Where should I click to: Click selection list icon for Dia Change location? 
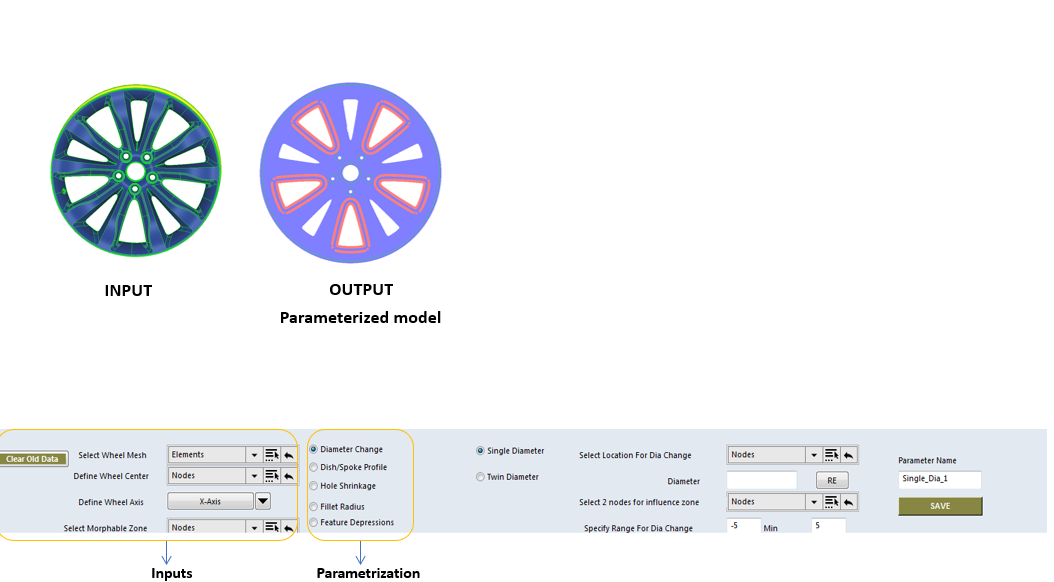click(832, 455)
